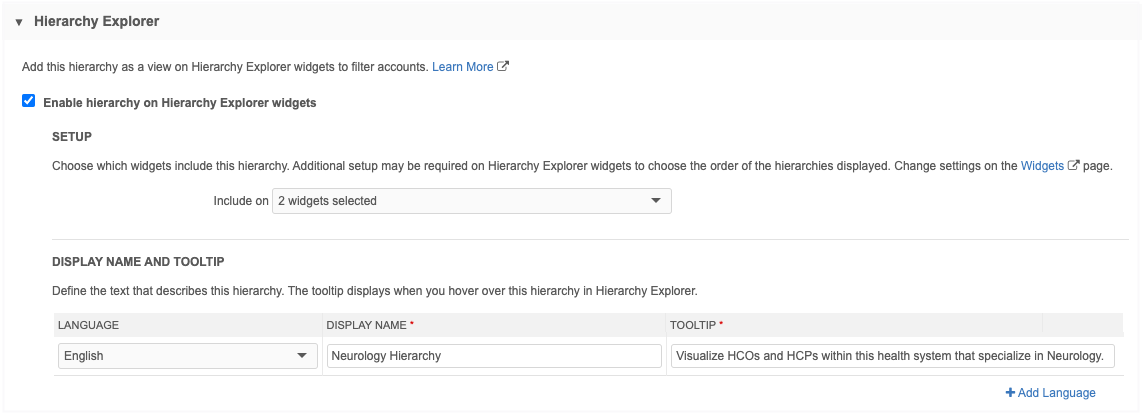Click the plus icon beside Add Language
Screen dimensions: 1142x415
pyautogui.click(x=1010, y=393)
